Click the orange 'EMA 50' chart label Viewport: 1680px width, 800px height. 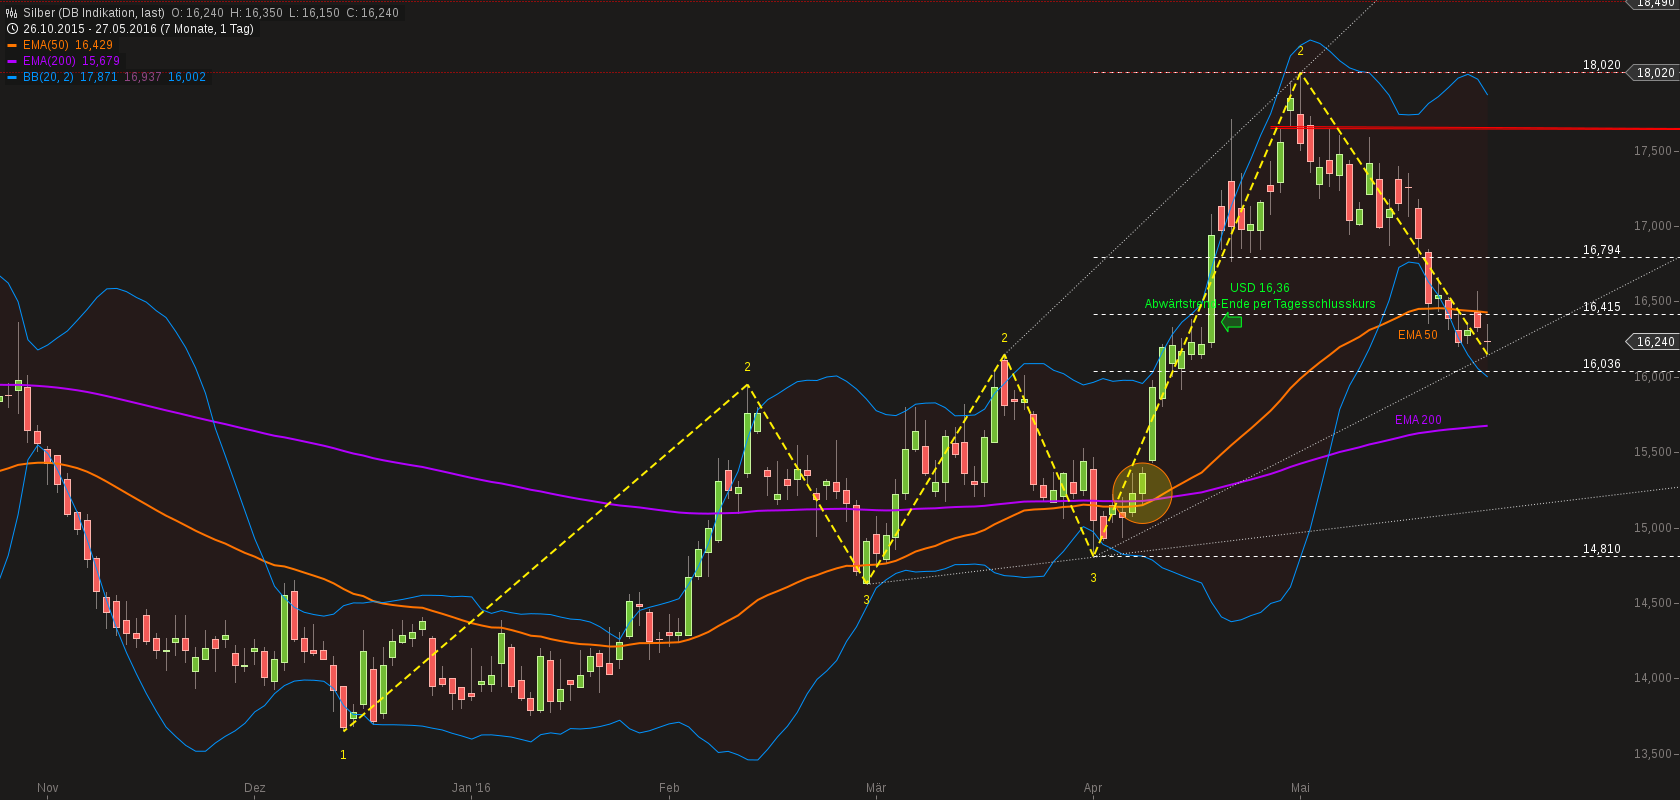[x=1418, y=335]
